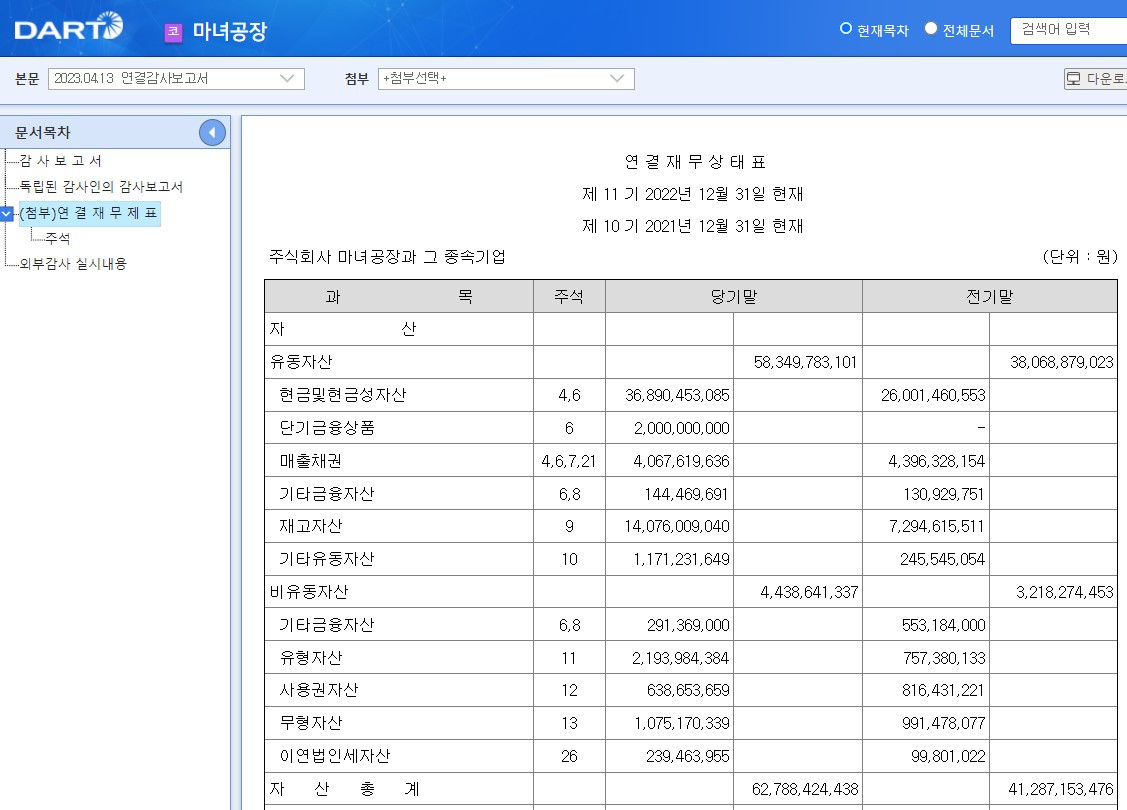Image resolution: width=1127 pixels, height=810 pixels.
Task: Click the value 4,067,619,636
Action: point(681,461)
